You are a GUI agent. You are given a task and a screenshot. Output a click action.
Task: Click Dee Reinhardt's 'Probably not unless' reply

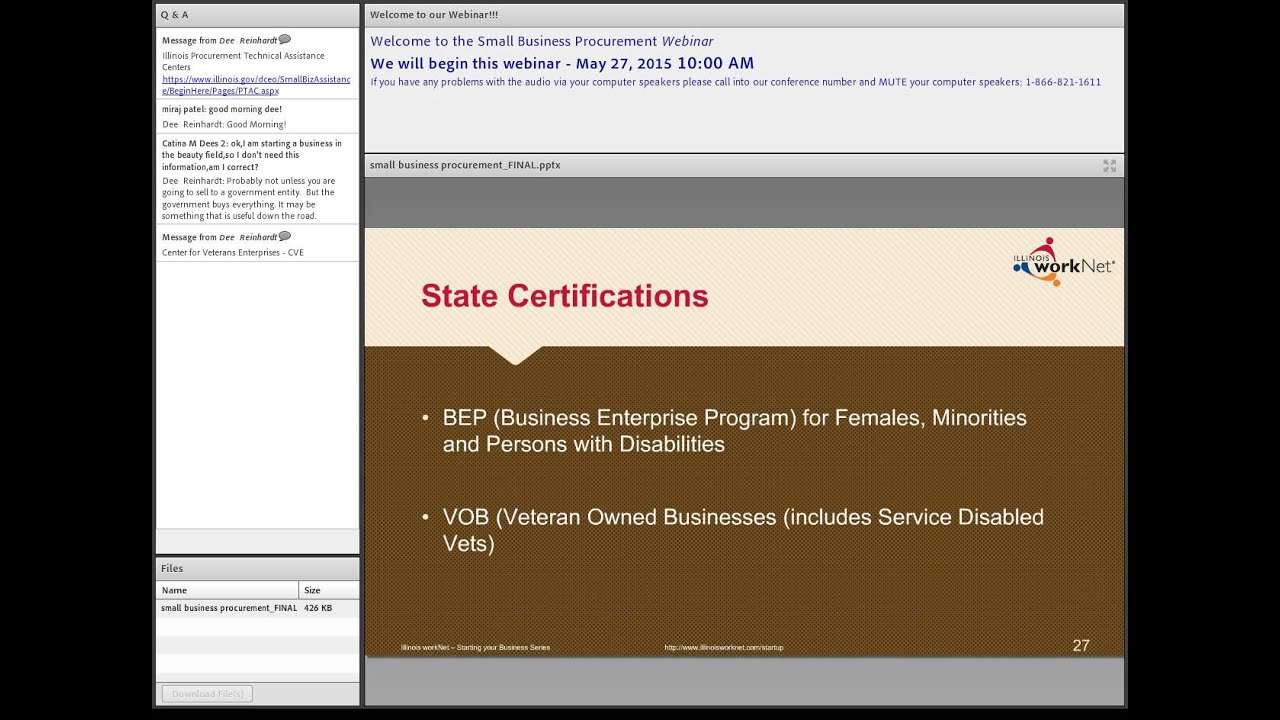click(249, 198)
